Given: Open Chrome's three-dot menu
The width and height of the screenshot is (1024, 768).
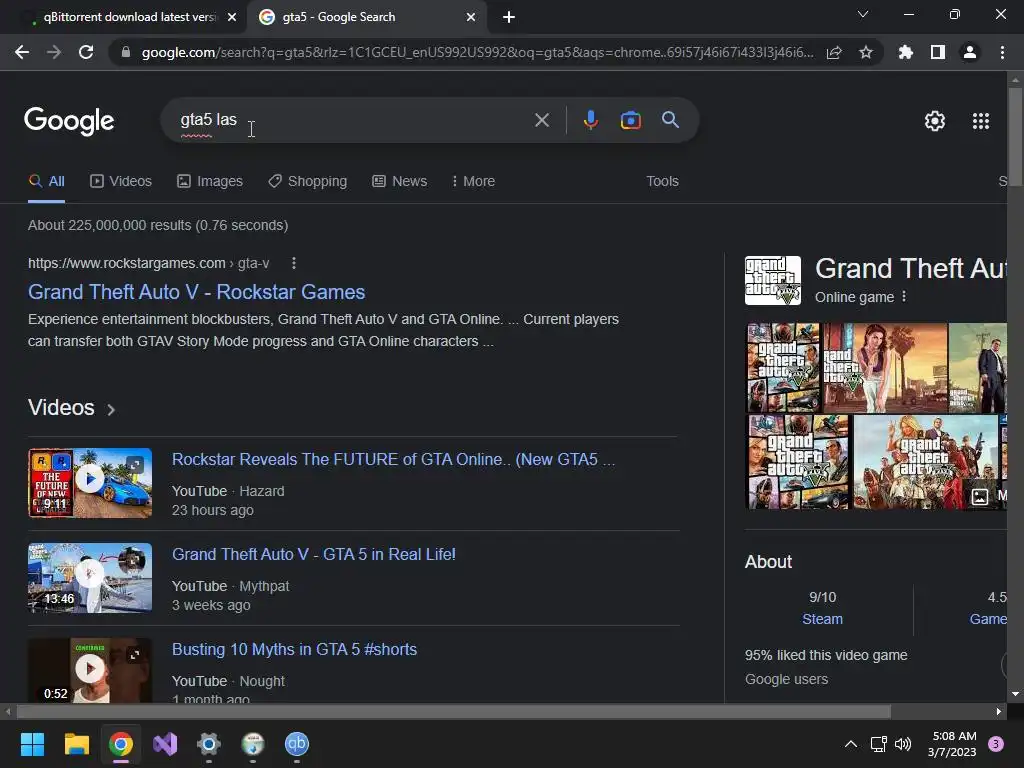Looking at the screenshot, I should 1002,52.
